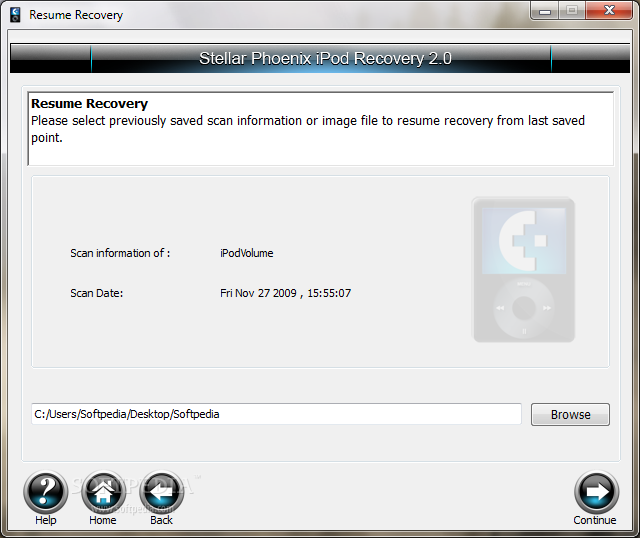This screenshot has width=640, height=538.
Task: Click the Continue arrow icon
Action: [596, 491]
